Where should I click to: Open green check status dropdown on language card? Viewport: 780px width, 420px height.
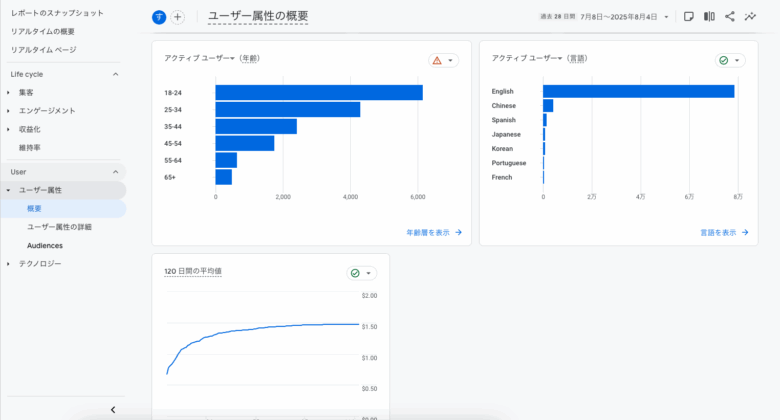730,60
